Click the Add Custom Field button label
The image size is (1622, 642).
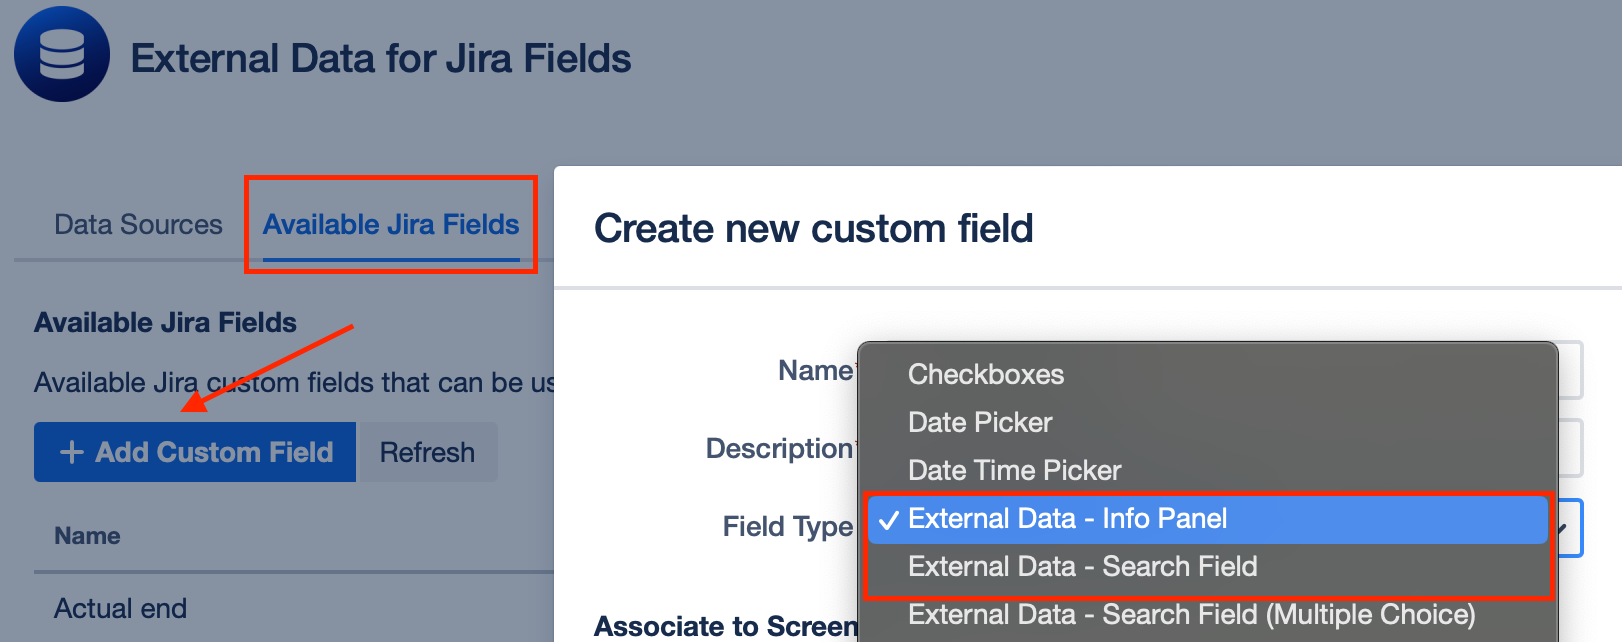tap(214, 452)
